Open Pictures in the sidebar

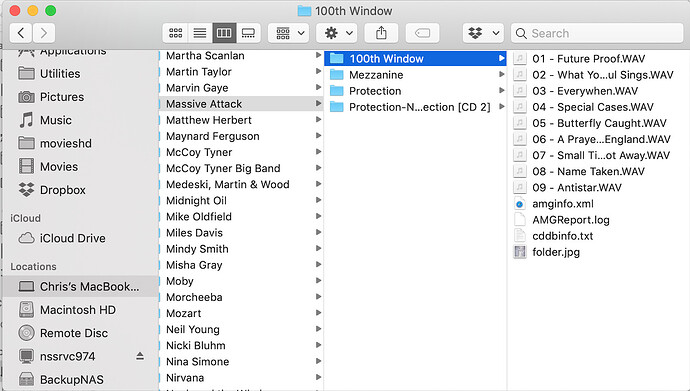click(81, 97)
